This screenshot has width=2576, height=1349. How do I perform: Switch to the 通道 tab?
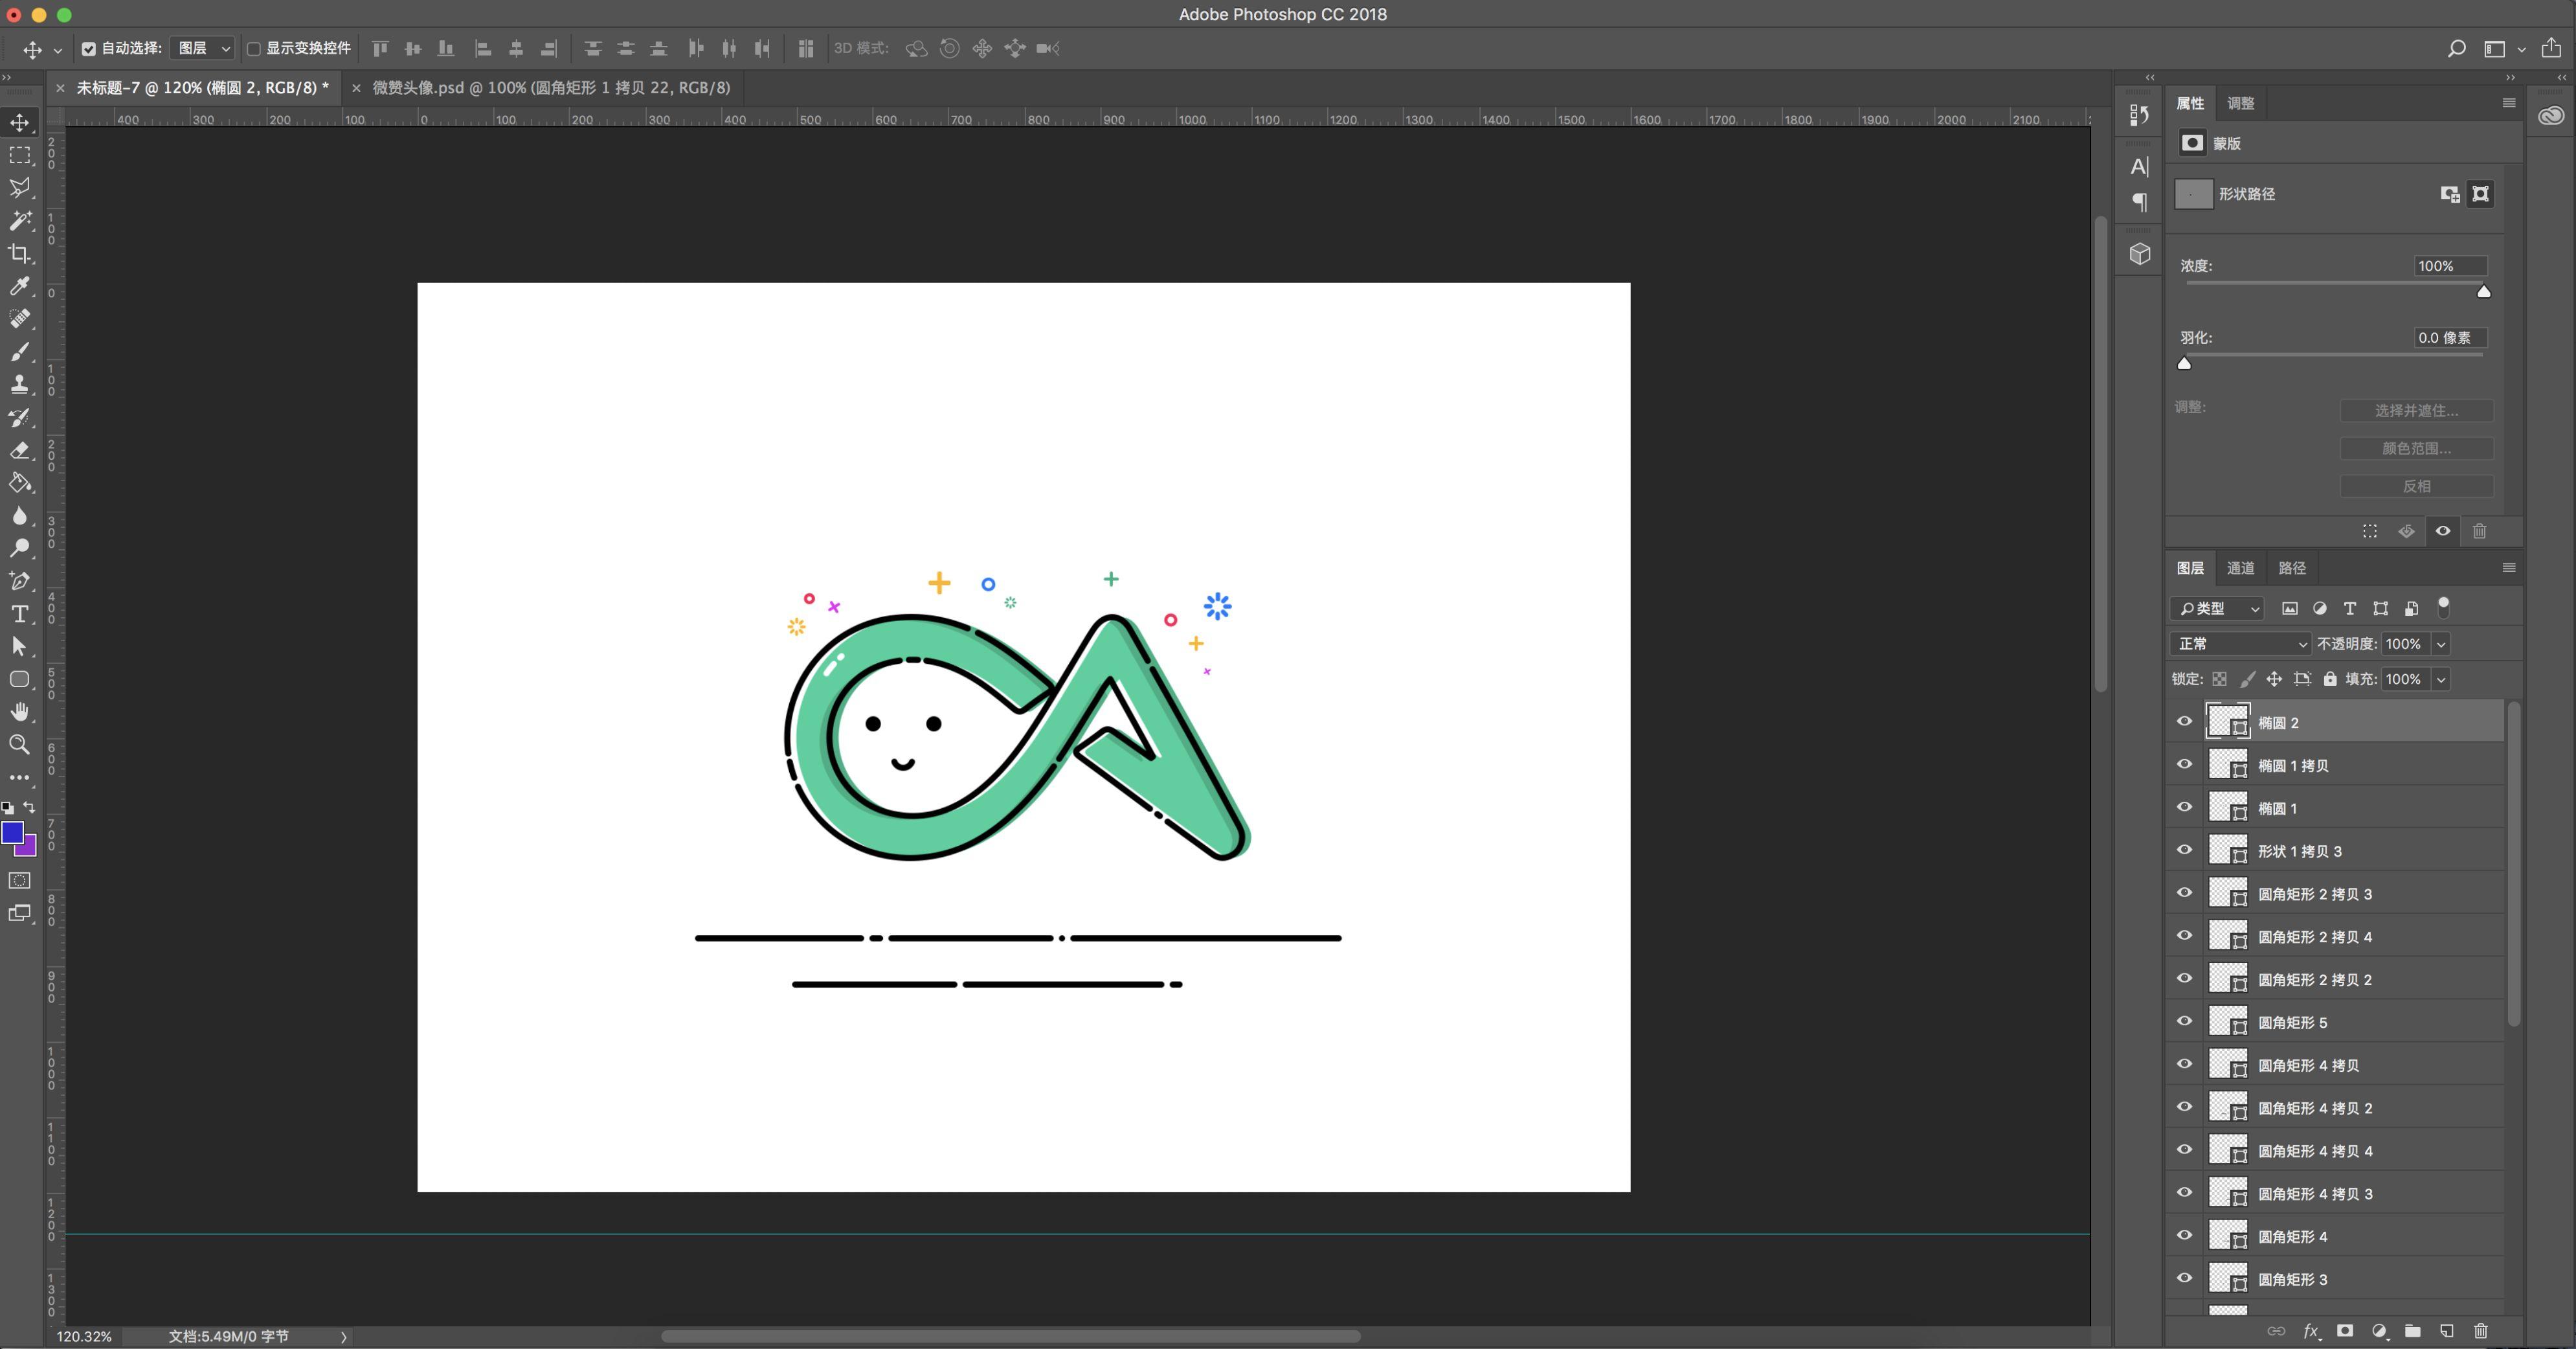pyautogui.click(x=2240, y=567)
